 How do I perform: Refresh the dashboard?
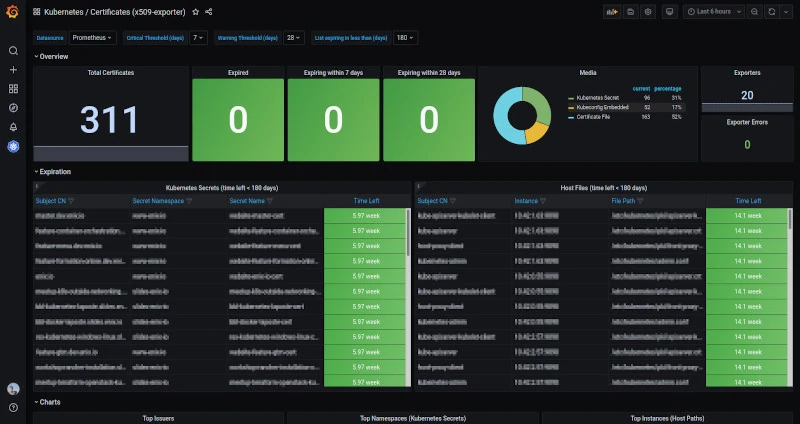click(x=772, y=12)
